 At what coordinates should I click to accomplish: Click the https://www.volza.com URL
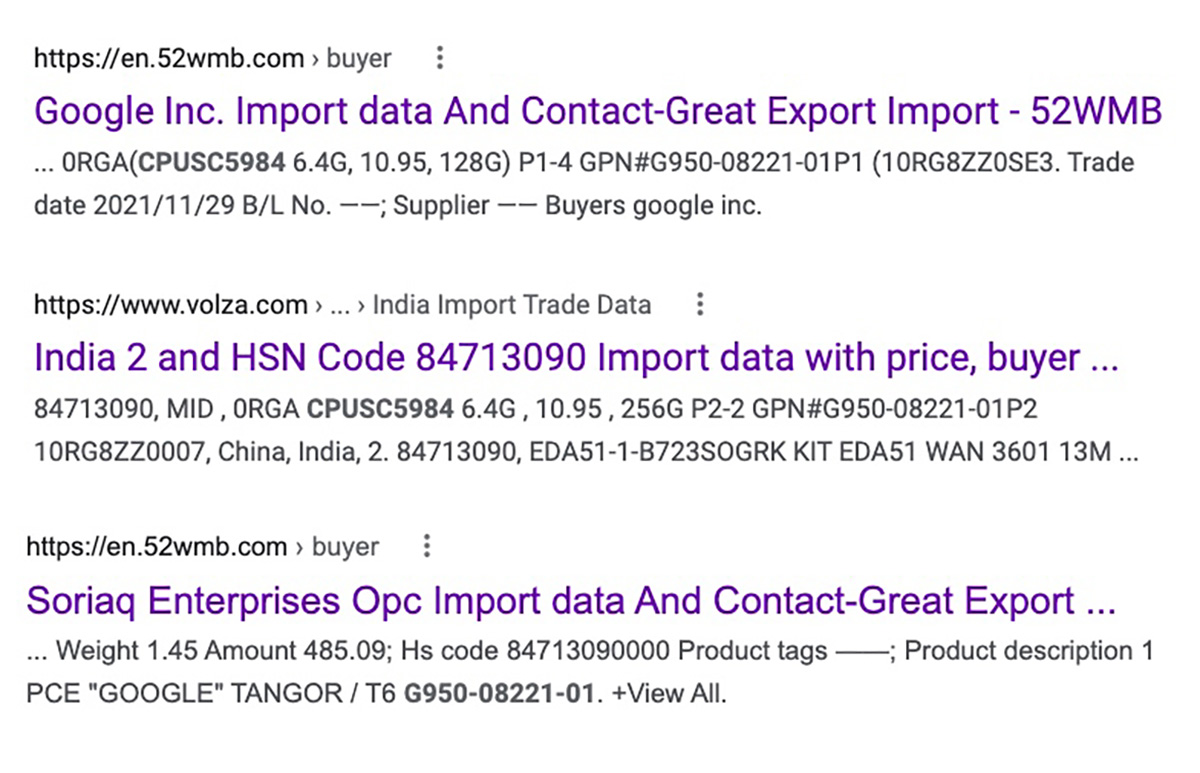point(170,304)
